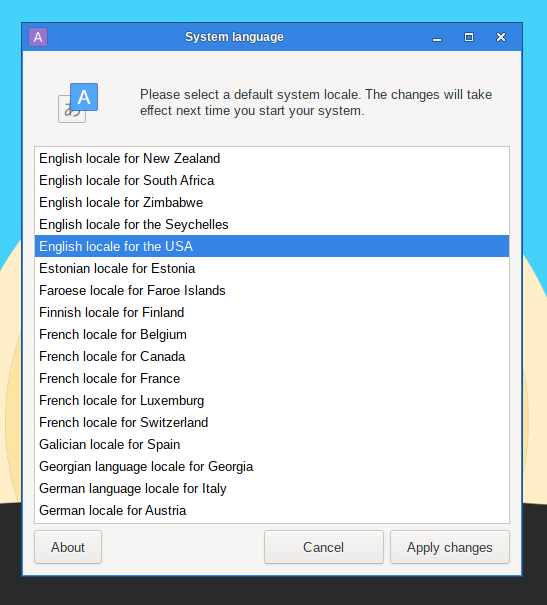Choose French locale for Switzerland
The height and width of the screenshot is (605, 547).
point(272,422)
